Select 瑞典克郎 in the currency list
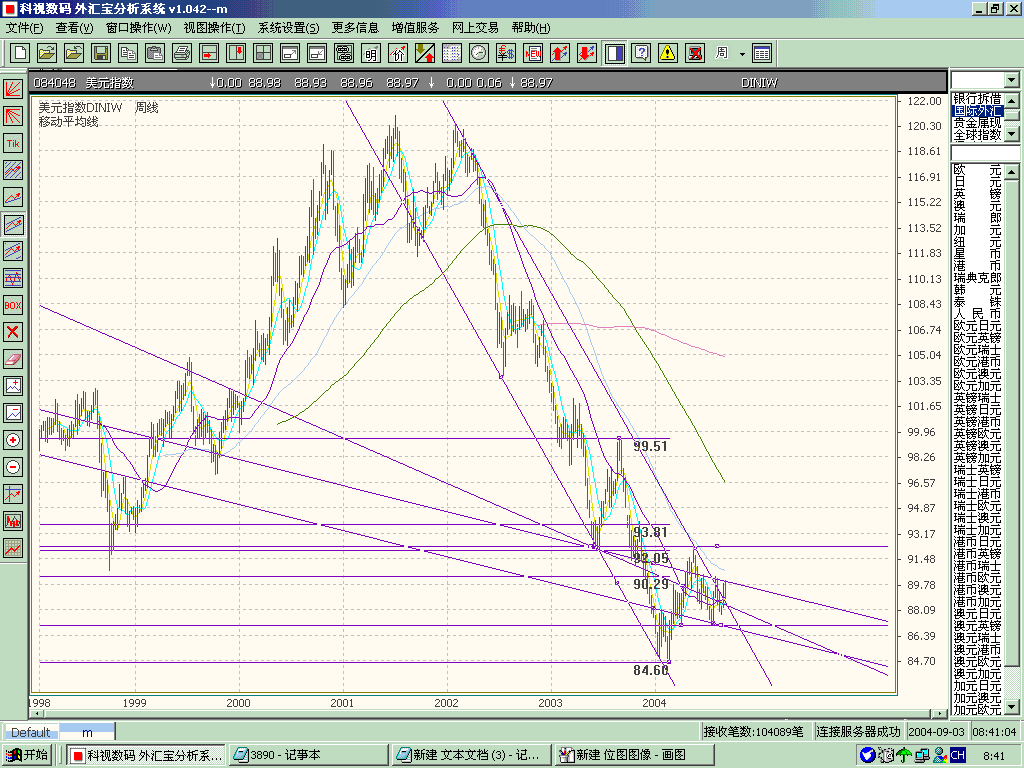Screen dimensions: 1024x768 977,278
